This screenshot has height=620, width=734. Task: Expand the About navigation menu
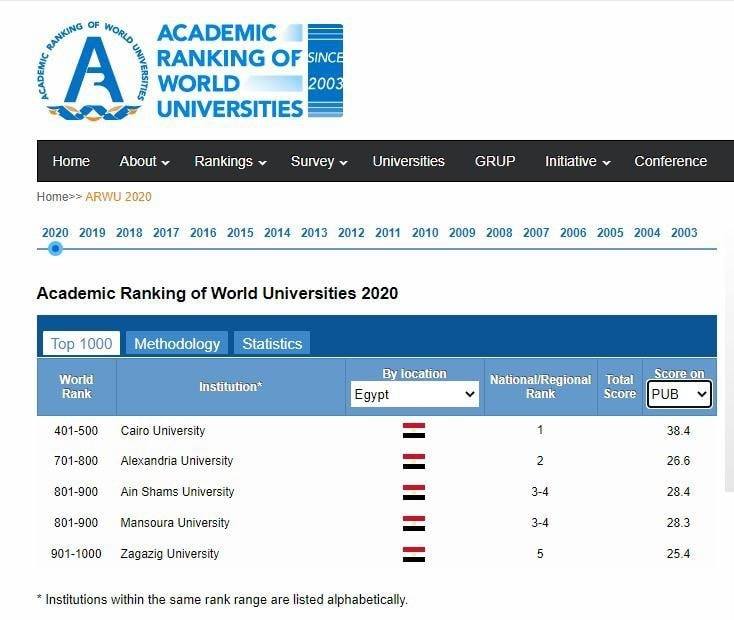144,161
